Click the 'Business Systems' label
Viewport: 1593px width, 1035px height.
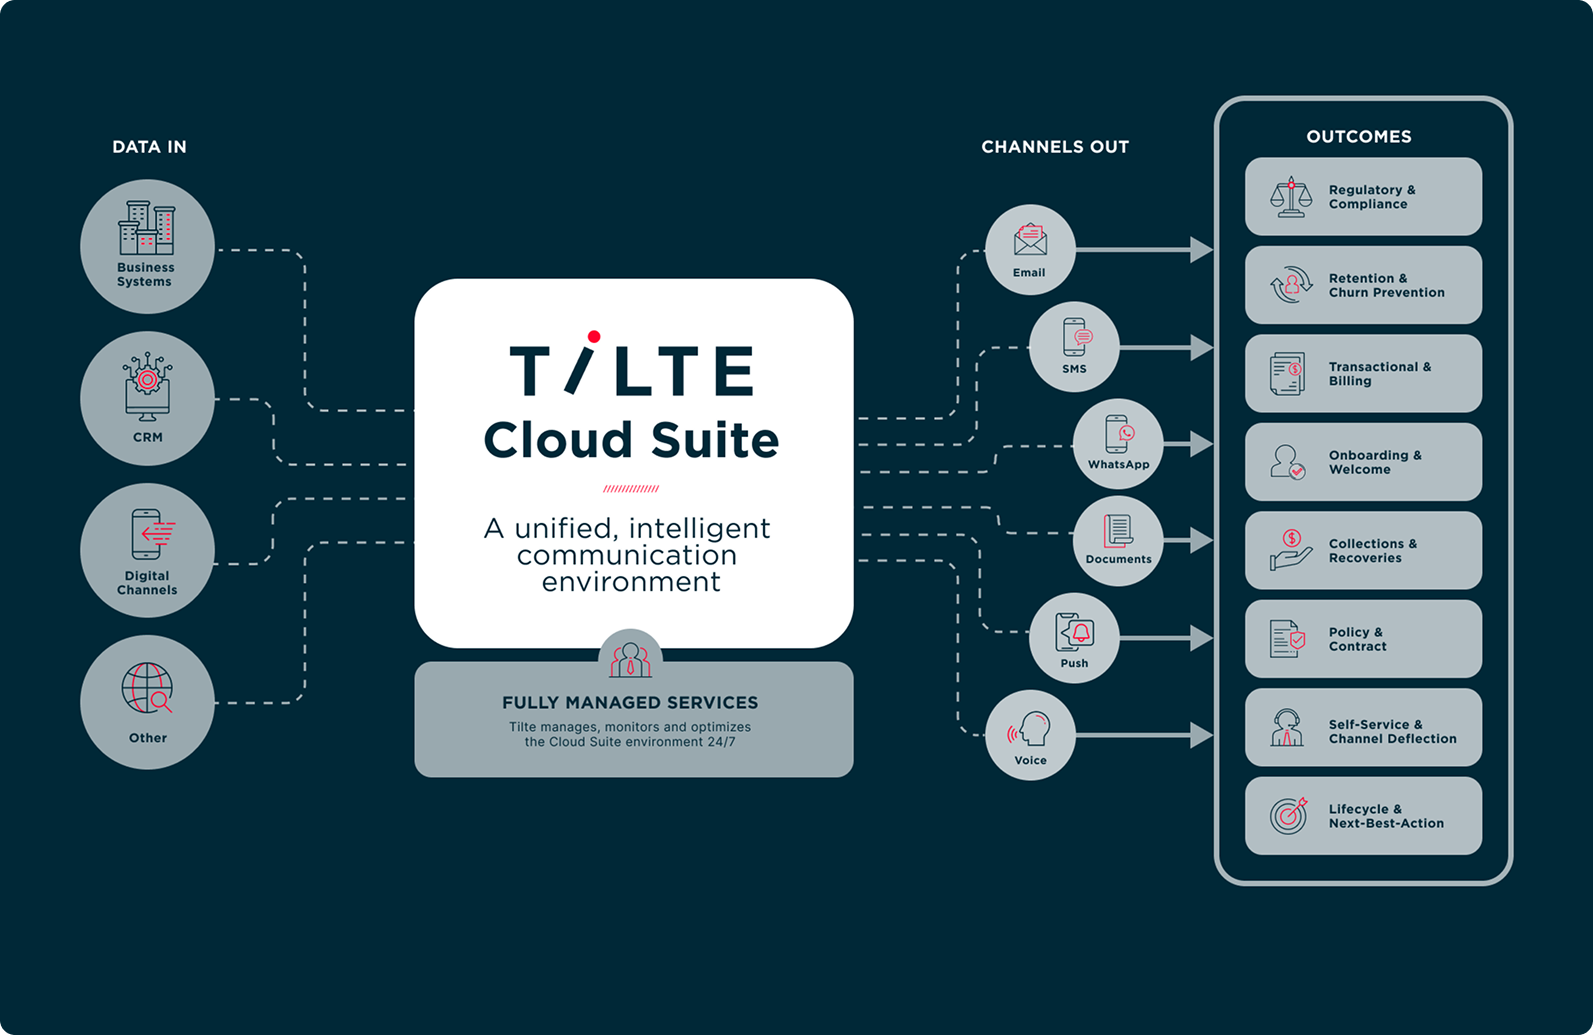pyautogui.click(x=146, y=275)
